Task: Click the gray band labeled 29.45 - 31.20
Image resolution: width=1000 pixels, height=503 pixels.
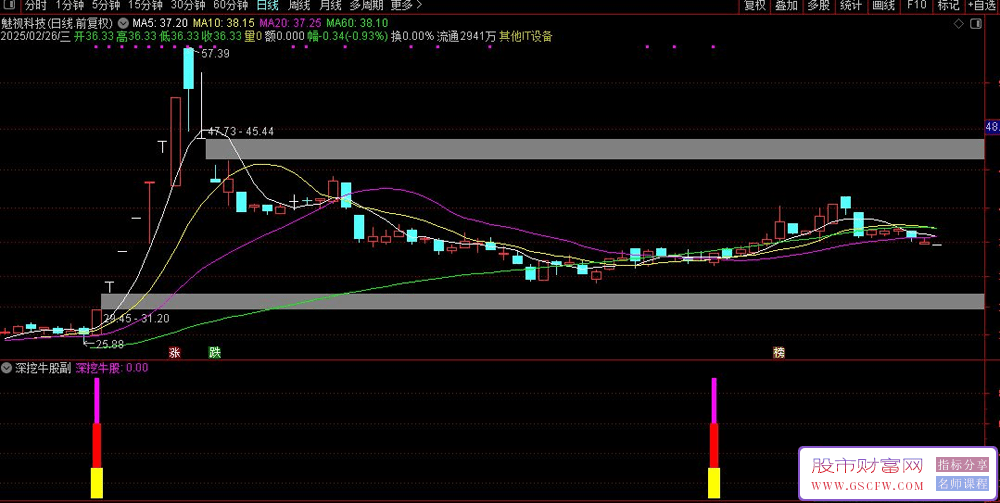Action: pos(543,301)
